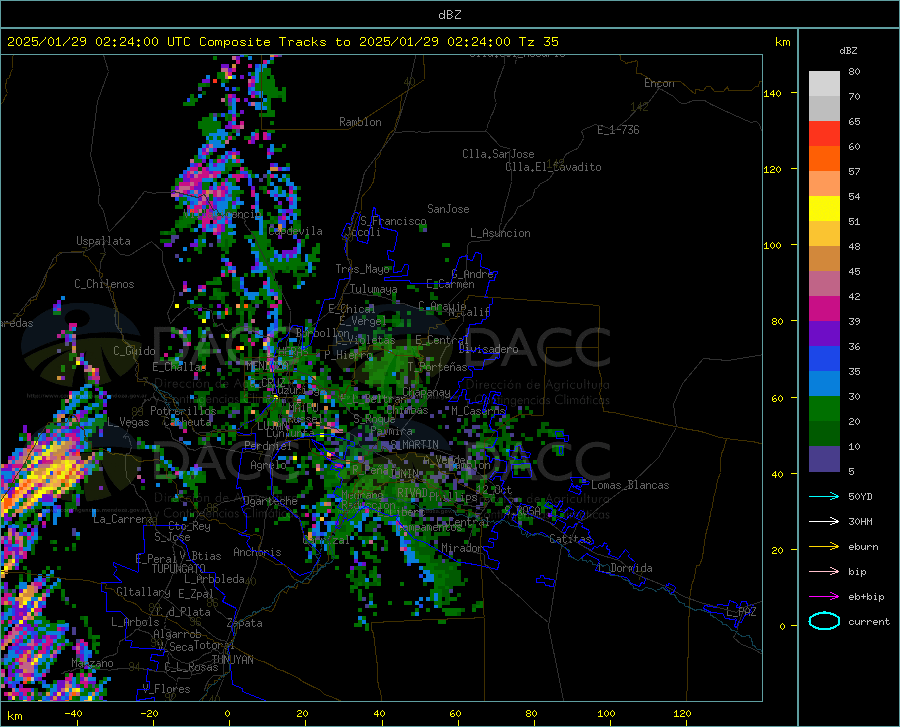Click the 'L_PAZ' place label
The image size is (900, 727).
click(x=741, y=612)
